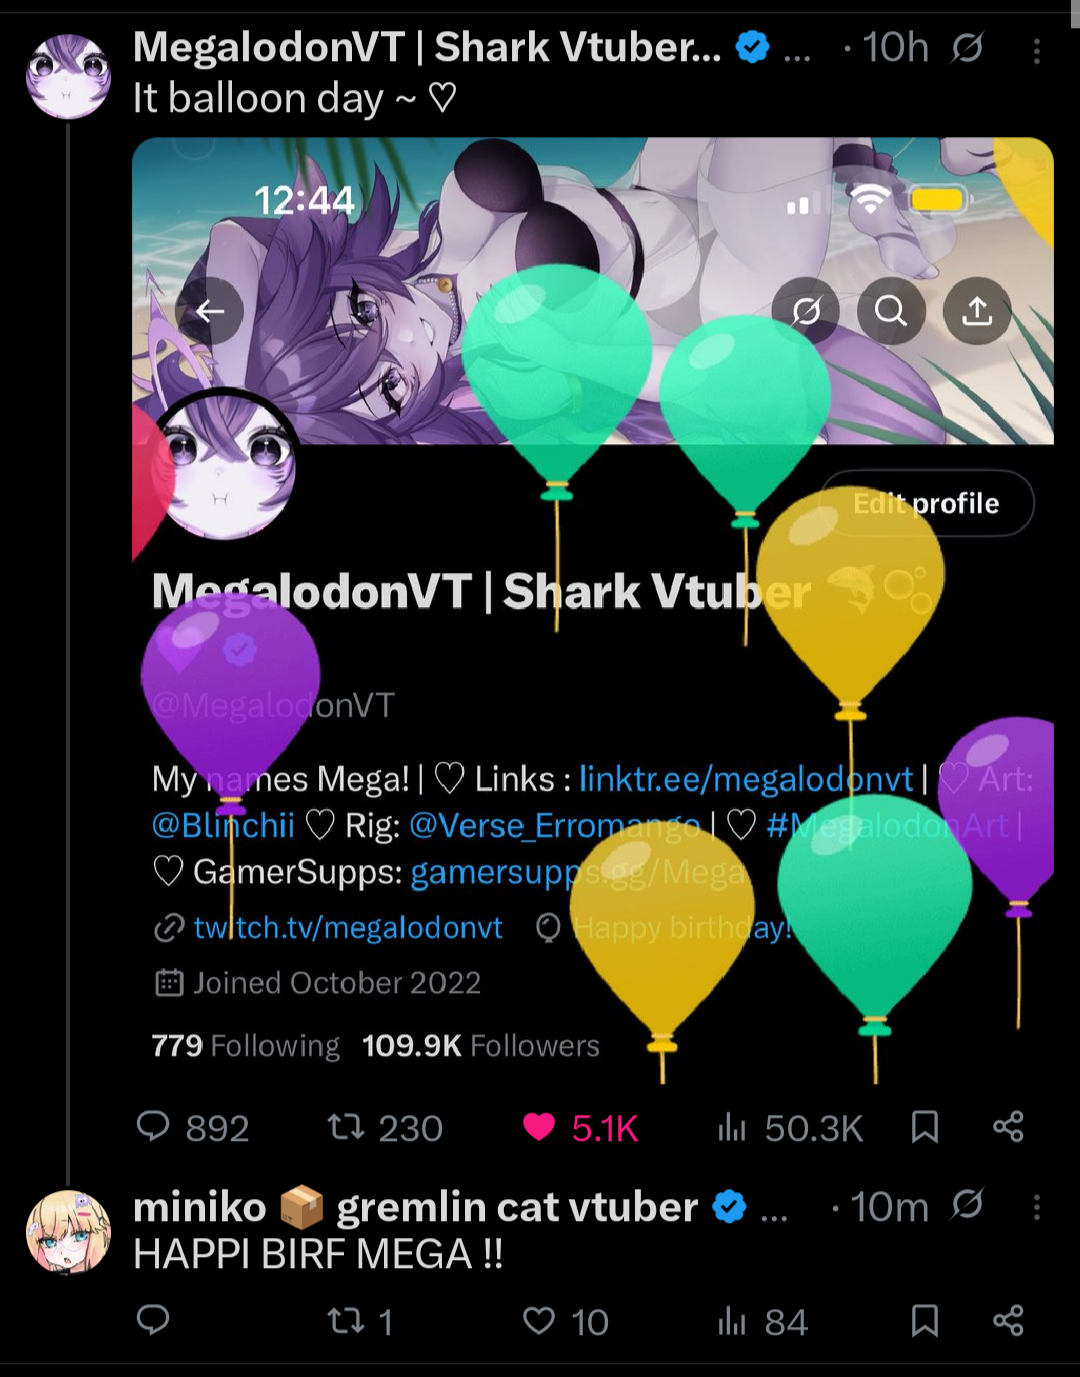
Task: View view count of 84 on miniko's reply
Action: (762, 1322)
